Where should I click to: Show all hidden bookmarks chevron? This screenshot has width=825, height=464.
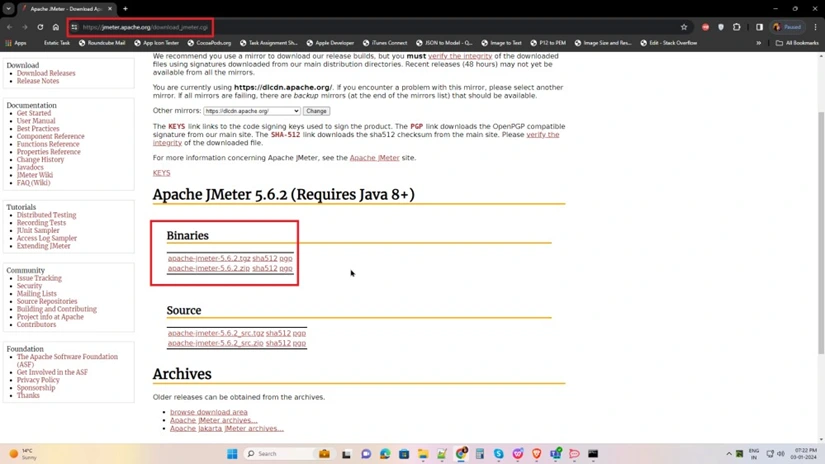[x=759, y=43]
